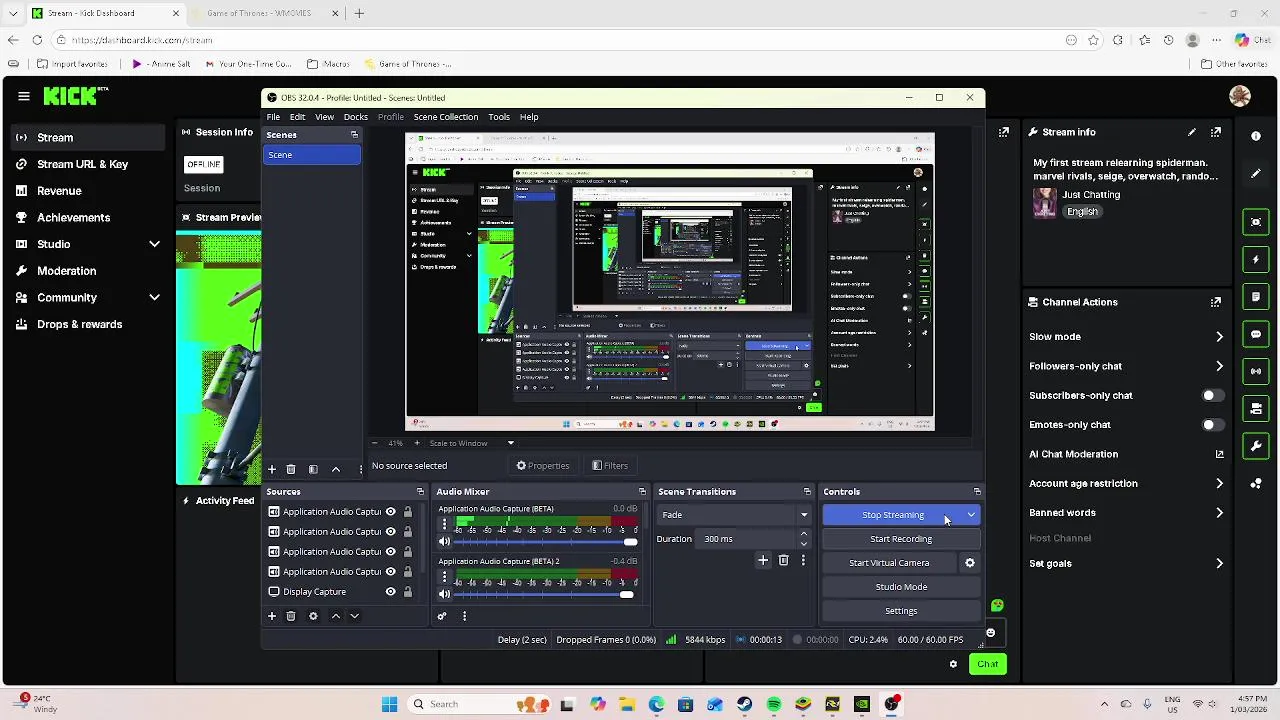This screenshot has height=720, width=1280.
Task: Mute Application Audio Capture (BETA) 2 speaker
Action: 445,594
